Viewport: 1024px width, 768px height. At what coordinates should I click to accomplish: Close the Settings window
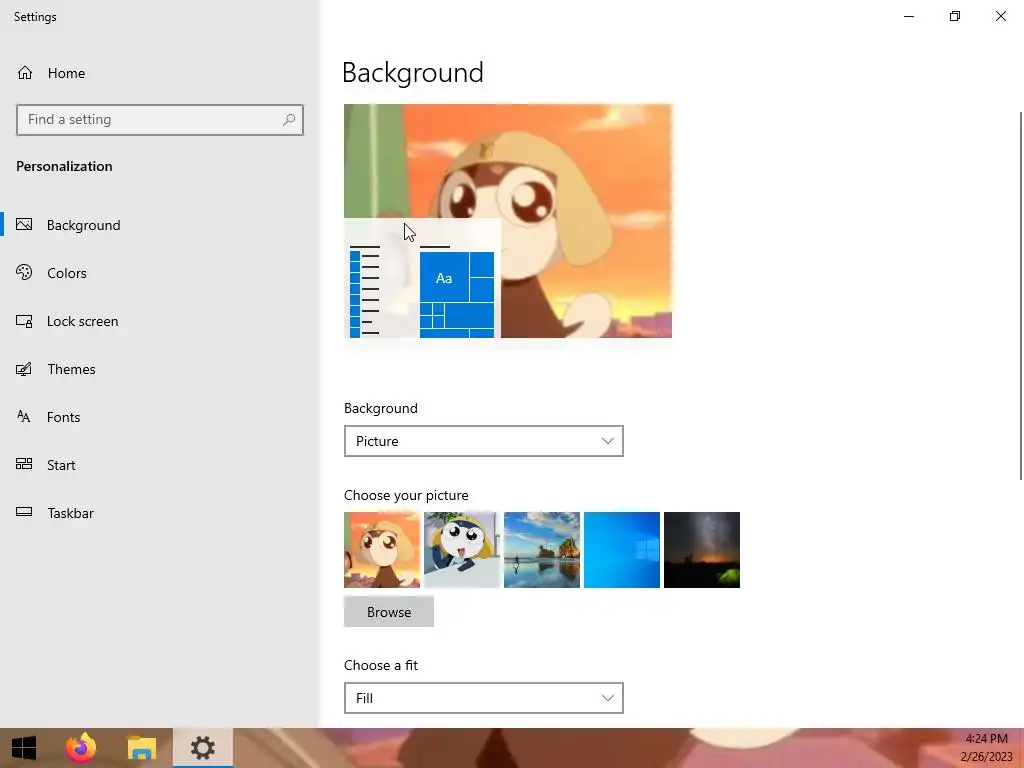pos(1000,16)
